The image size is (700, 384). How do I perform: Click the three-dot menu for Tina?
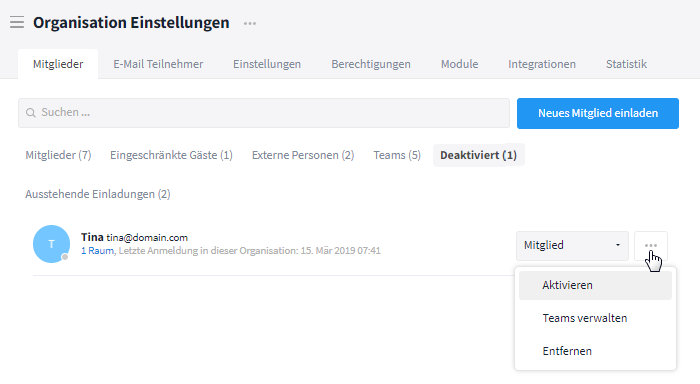(x=651, y=246)
